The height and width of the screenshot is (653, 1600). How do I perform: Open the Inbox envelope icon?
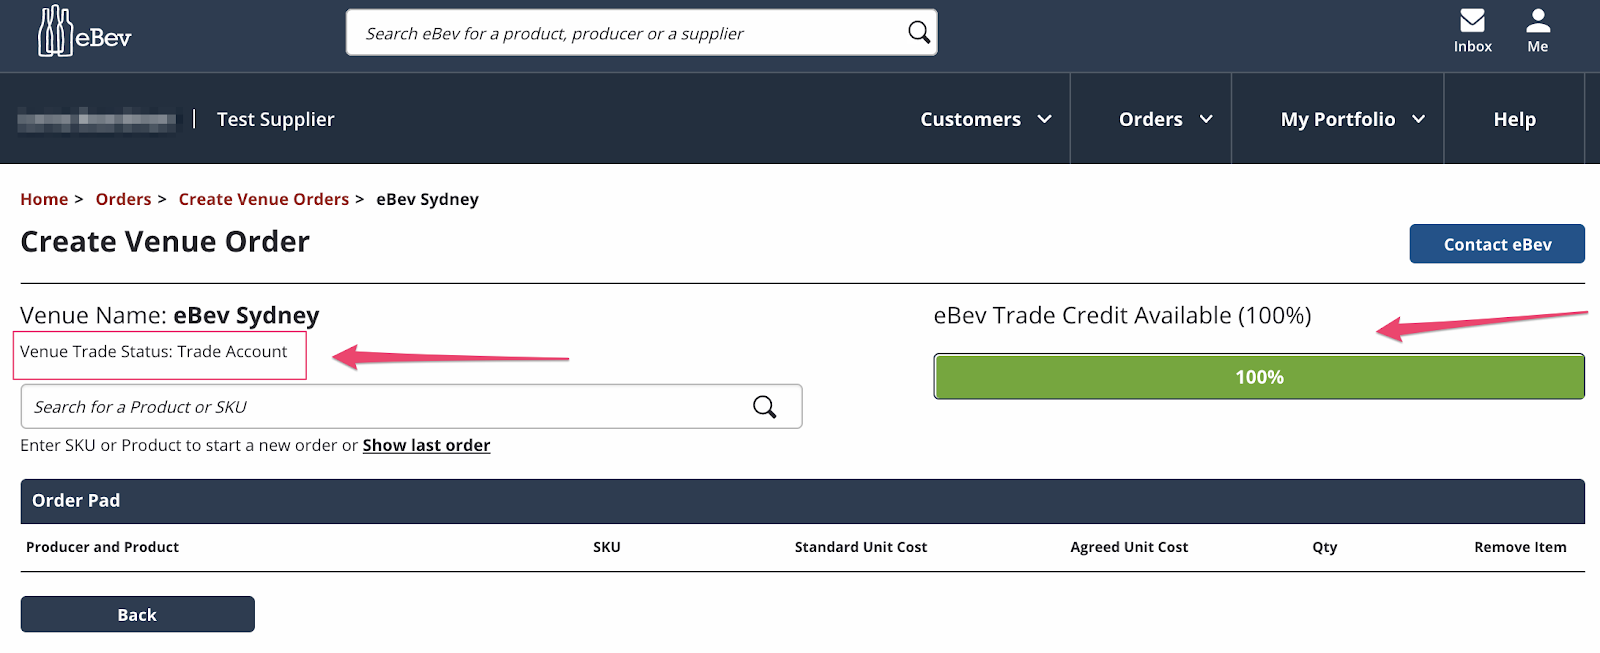(x=1472, y=20)
